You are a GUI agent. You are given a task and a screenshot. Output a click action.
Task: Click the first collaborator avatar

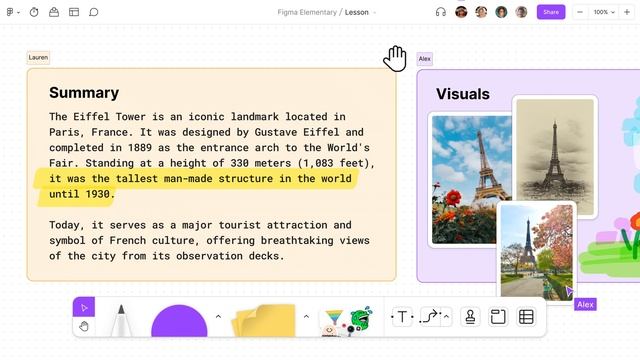pyautogui.click(x=461, y=12)
